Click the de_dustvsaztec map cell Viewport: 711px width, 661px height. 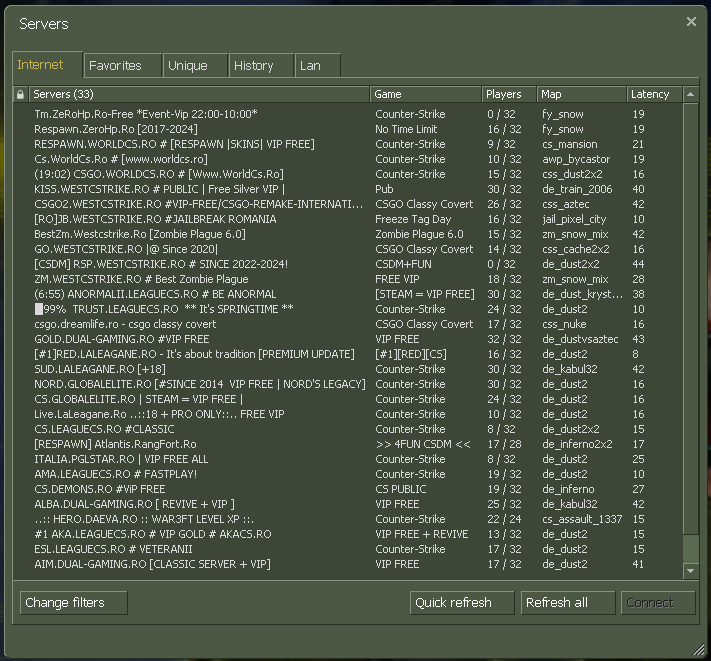pyautogui.click(x=580, y=339)
